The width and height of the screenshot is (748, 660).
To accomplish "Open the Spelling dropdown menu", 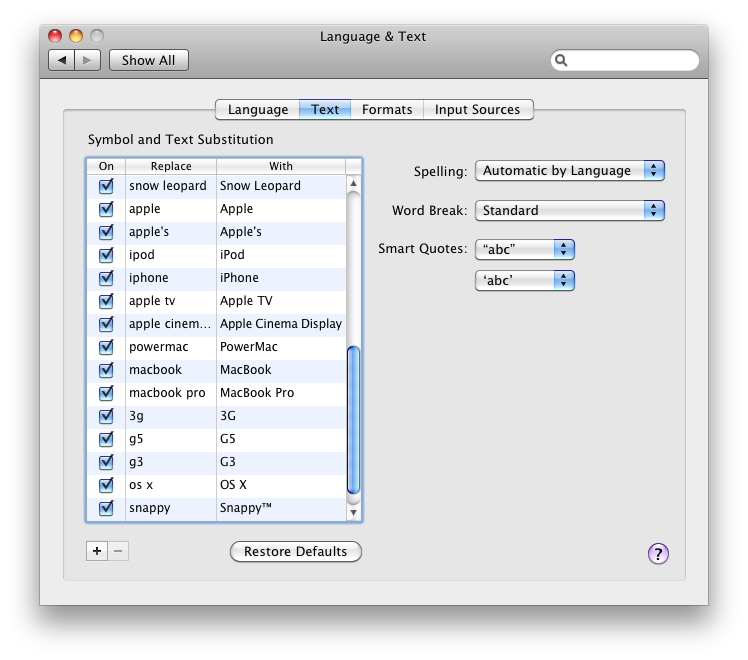I will [570, 170].
